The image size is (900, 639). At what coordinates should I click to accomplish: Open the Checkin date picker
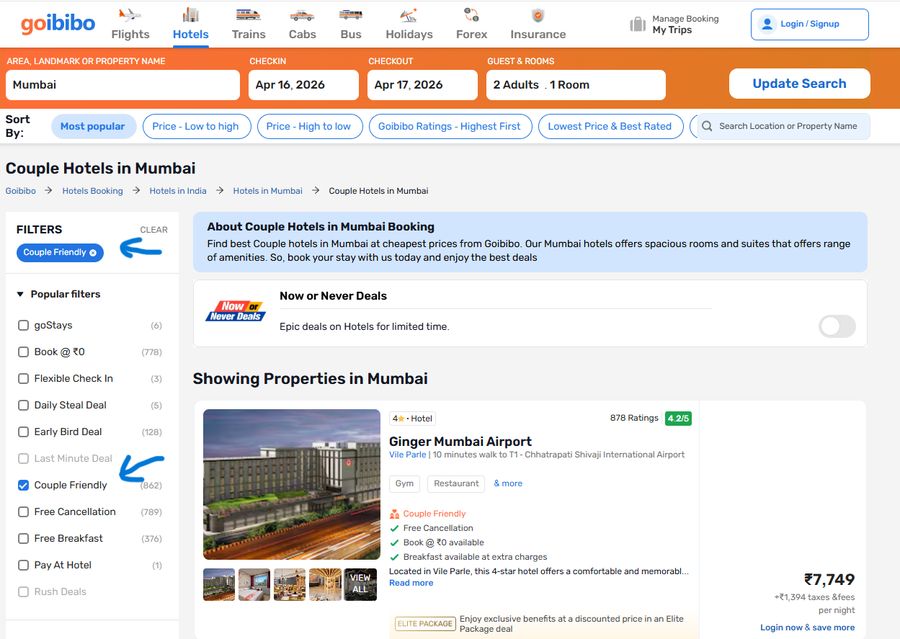coord(304,85)
